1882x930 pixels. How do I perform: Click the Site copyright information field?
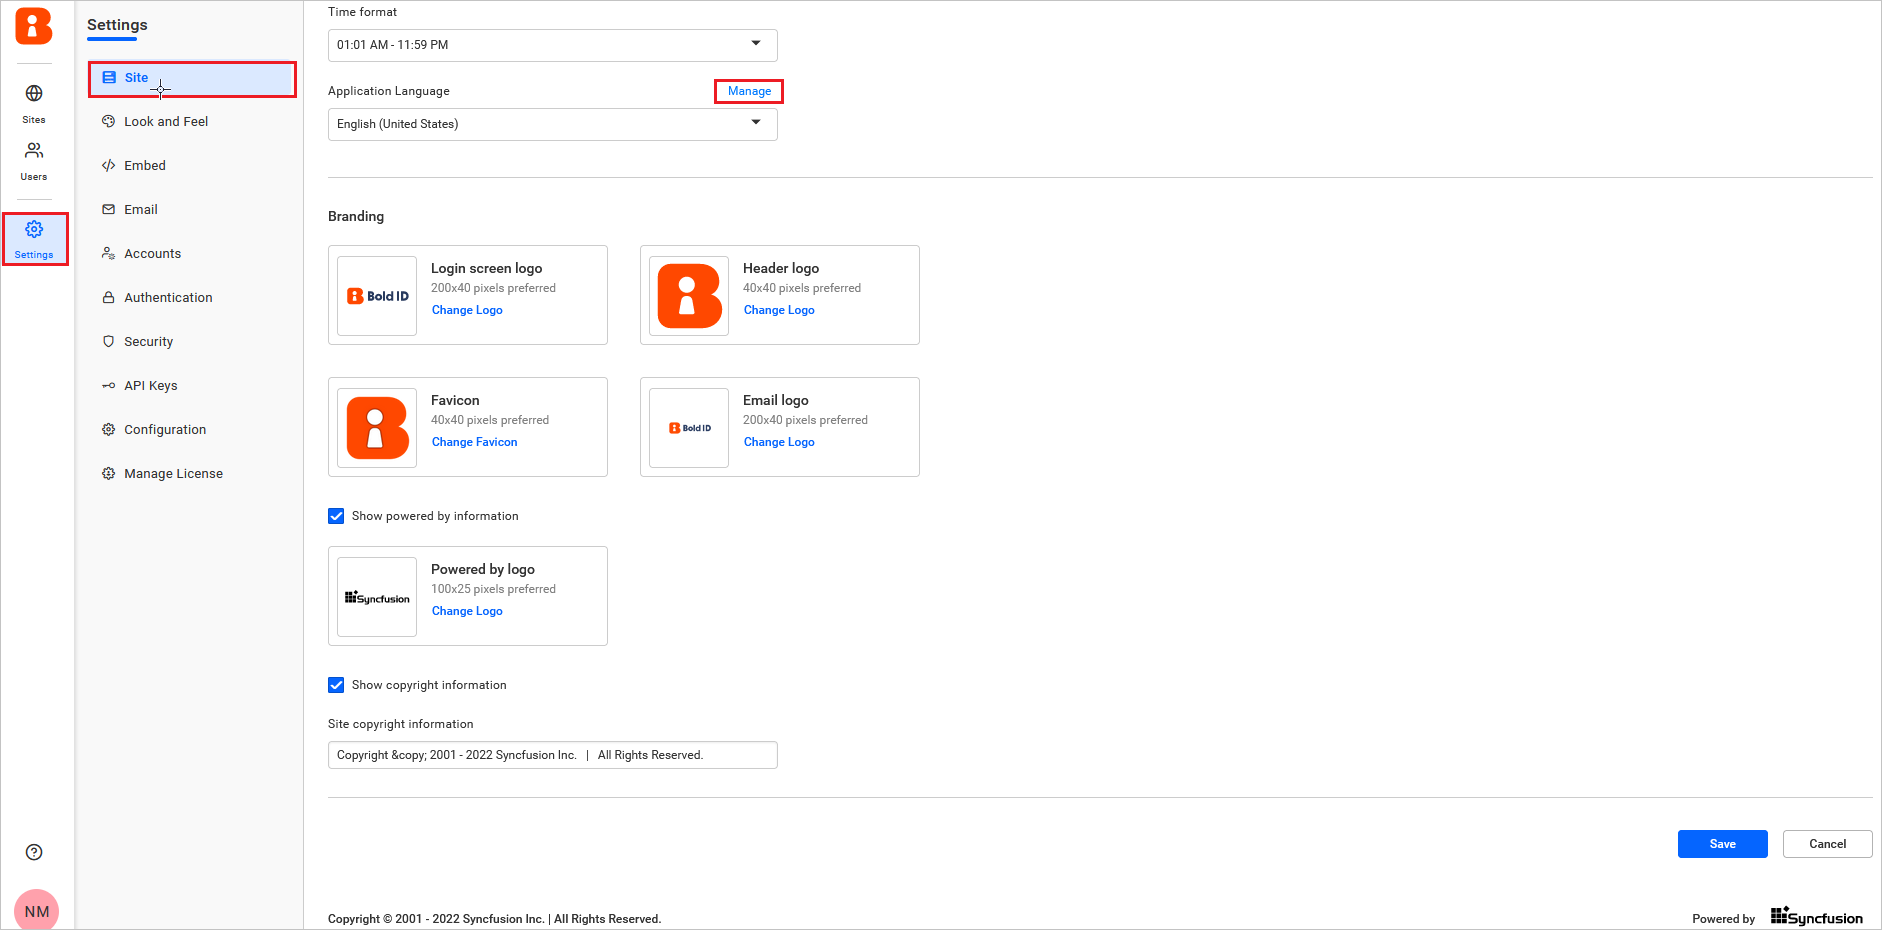coord(552,755)
